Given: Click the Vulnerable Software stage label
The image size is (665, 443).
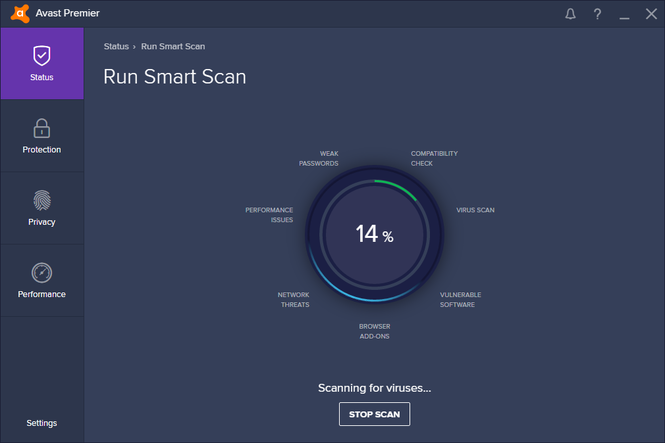Looking at the screenshot, I should tap(460, 299).
